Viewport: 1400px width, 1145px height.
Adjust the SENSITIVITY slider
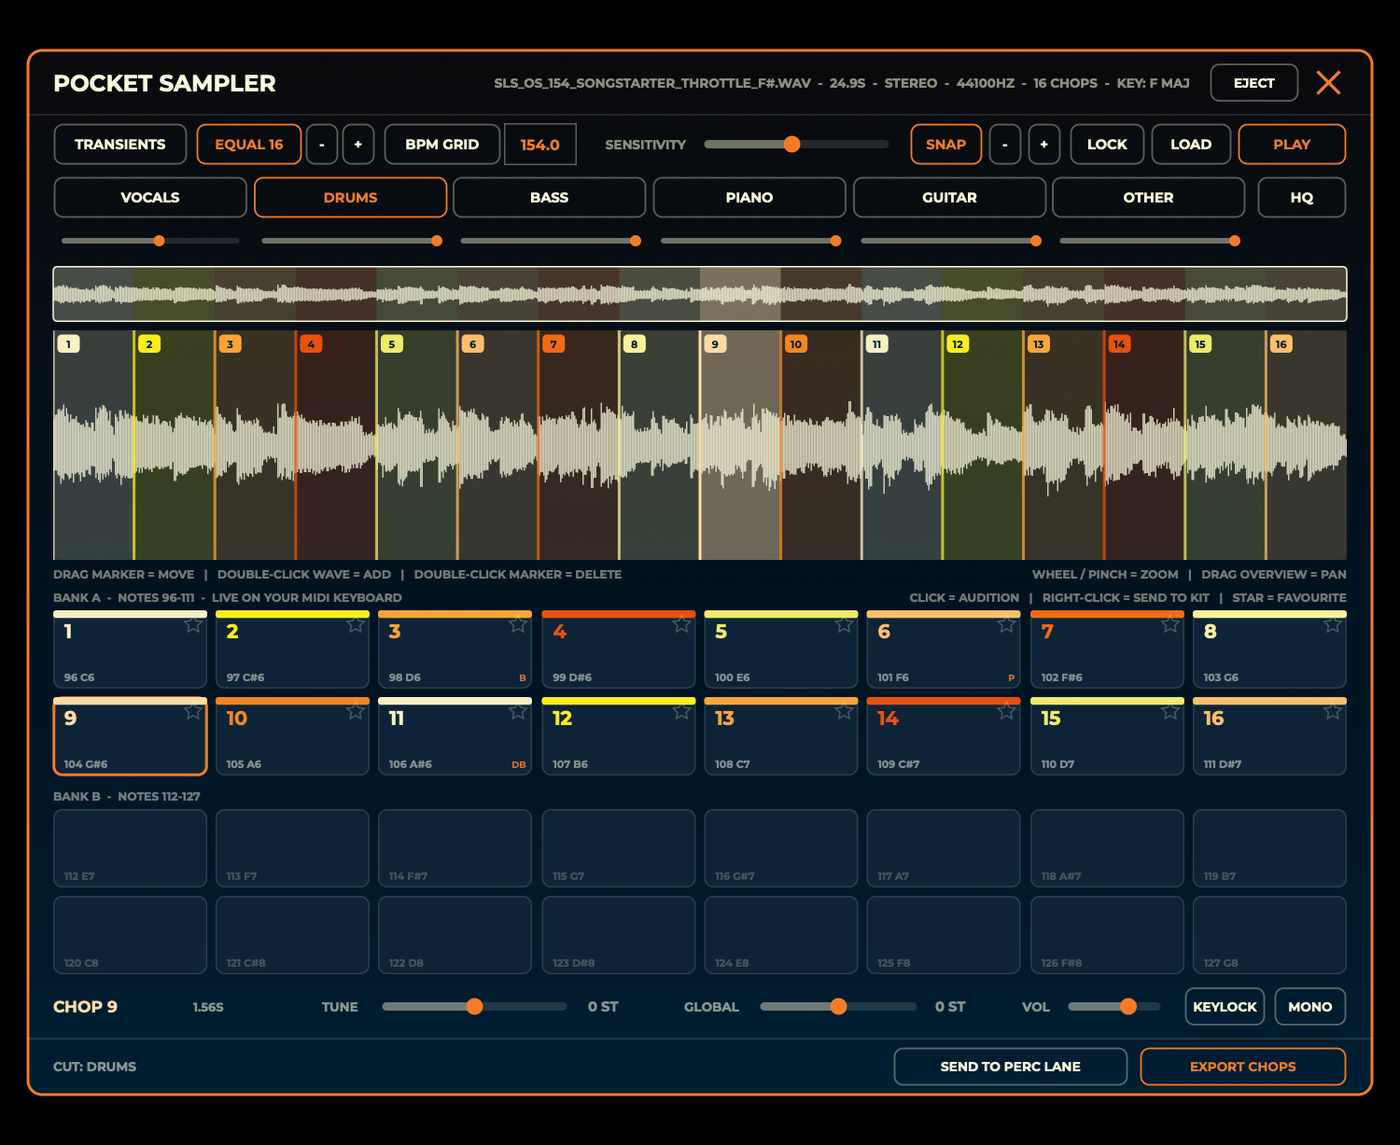pos(796,144)
